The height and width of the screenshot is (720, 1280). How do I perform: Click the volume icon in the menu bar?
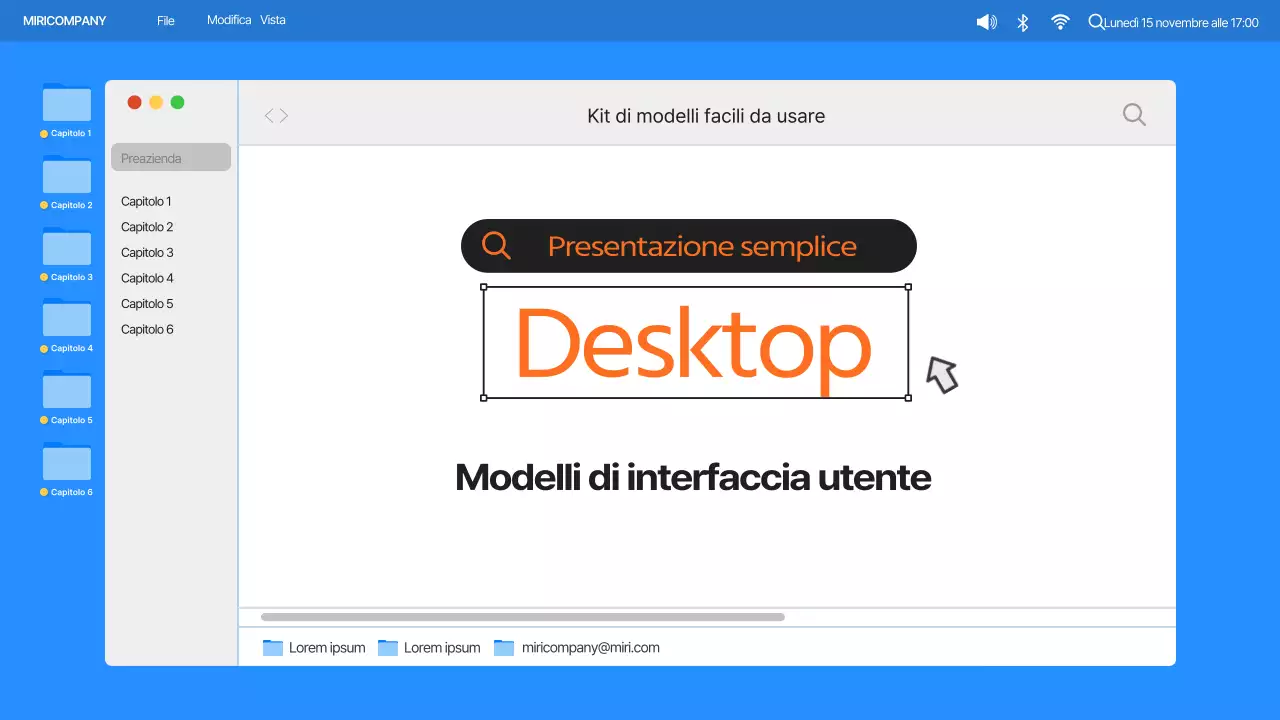(986, 21)
